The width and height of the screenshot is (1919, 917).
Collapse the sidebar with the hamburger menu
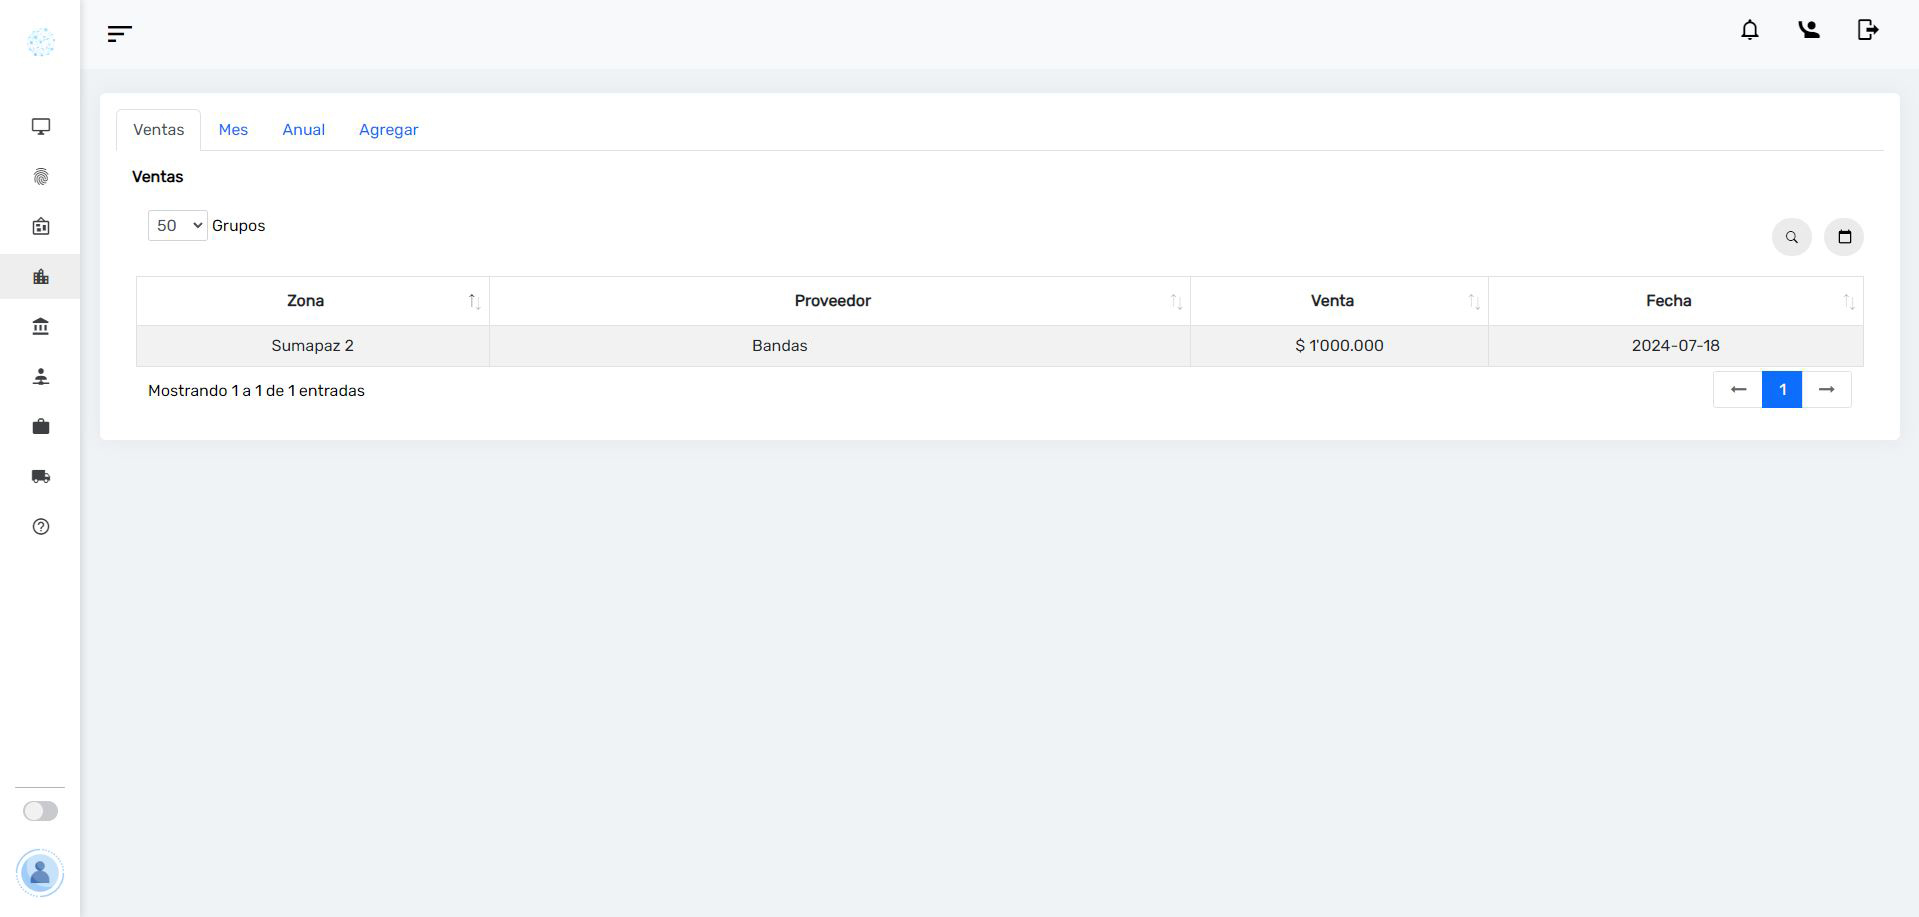[x=119, y=34]
